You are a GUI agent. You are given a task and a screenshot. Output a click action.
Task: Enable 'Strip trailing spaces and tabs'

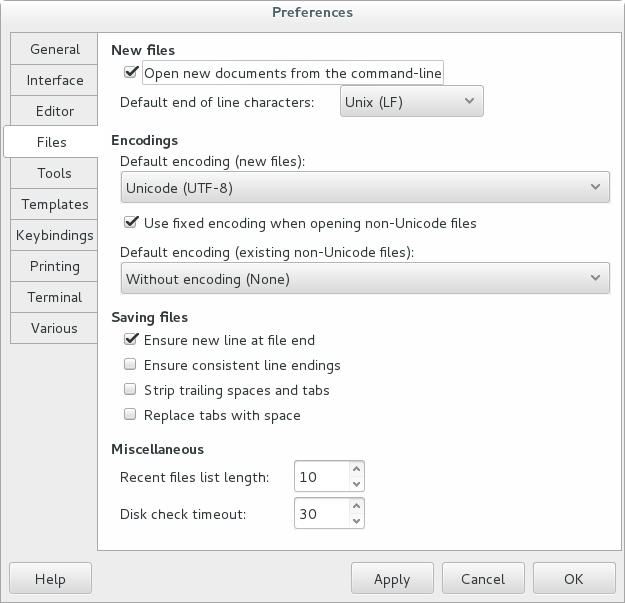point(130,390)
